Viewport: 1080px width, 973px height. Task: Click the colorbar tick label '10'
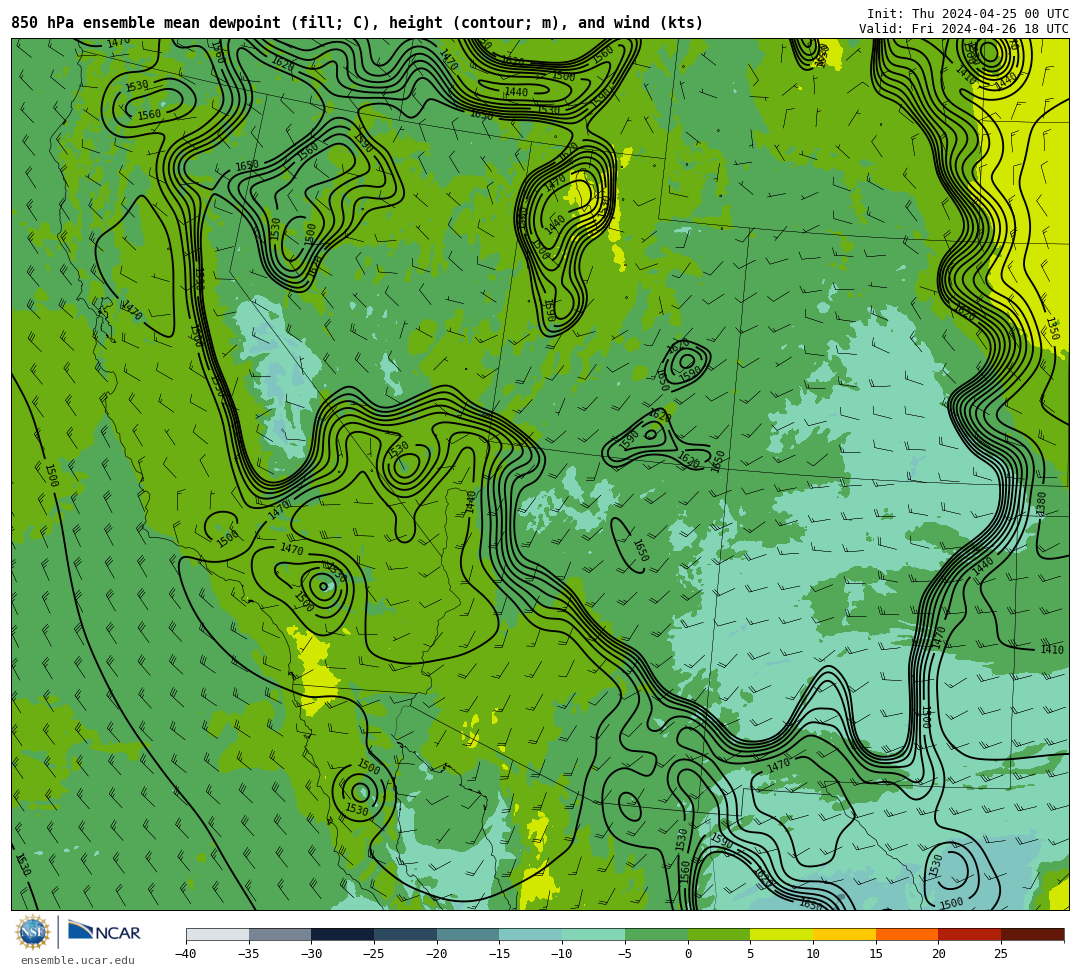click(813, 954)
